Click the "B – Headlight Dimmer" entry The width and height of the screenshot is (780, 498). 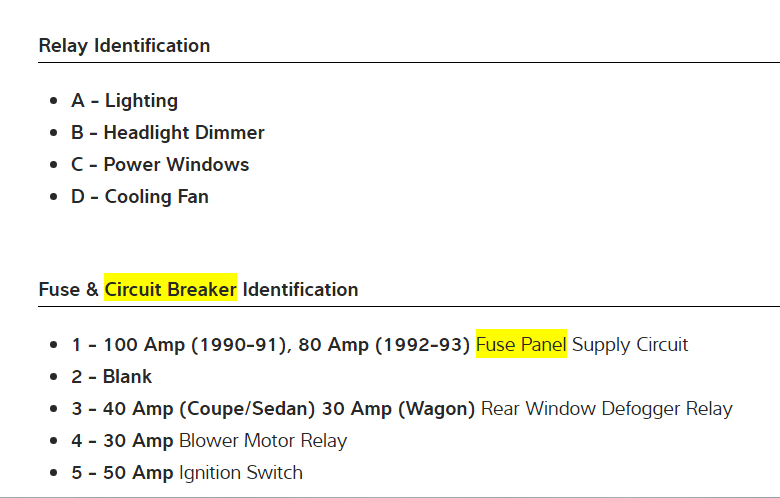click(x=167, y=133)
